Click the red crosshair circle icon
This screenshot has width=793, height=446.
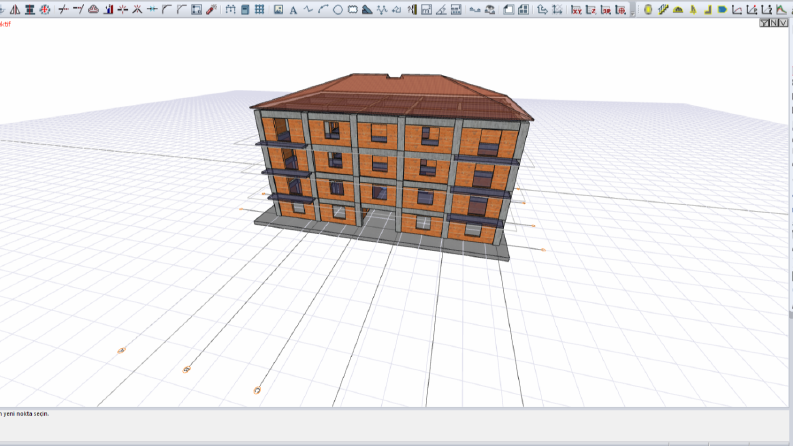(45, 9)
